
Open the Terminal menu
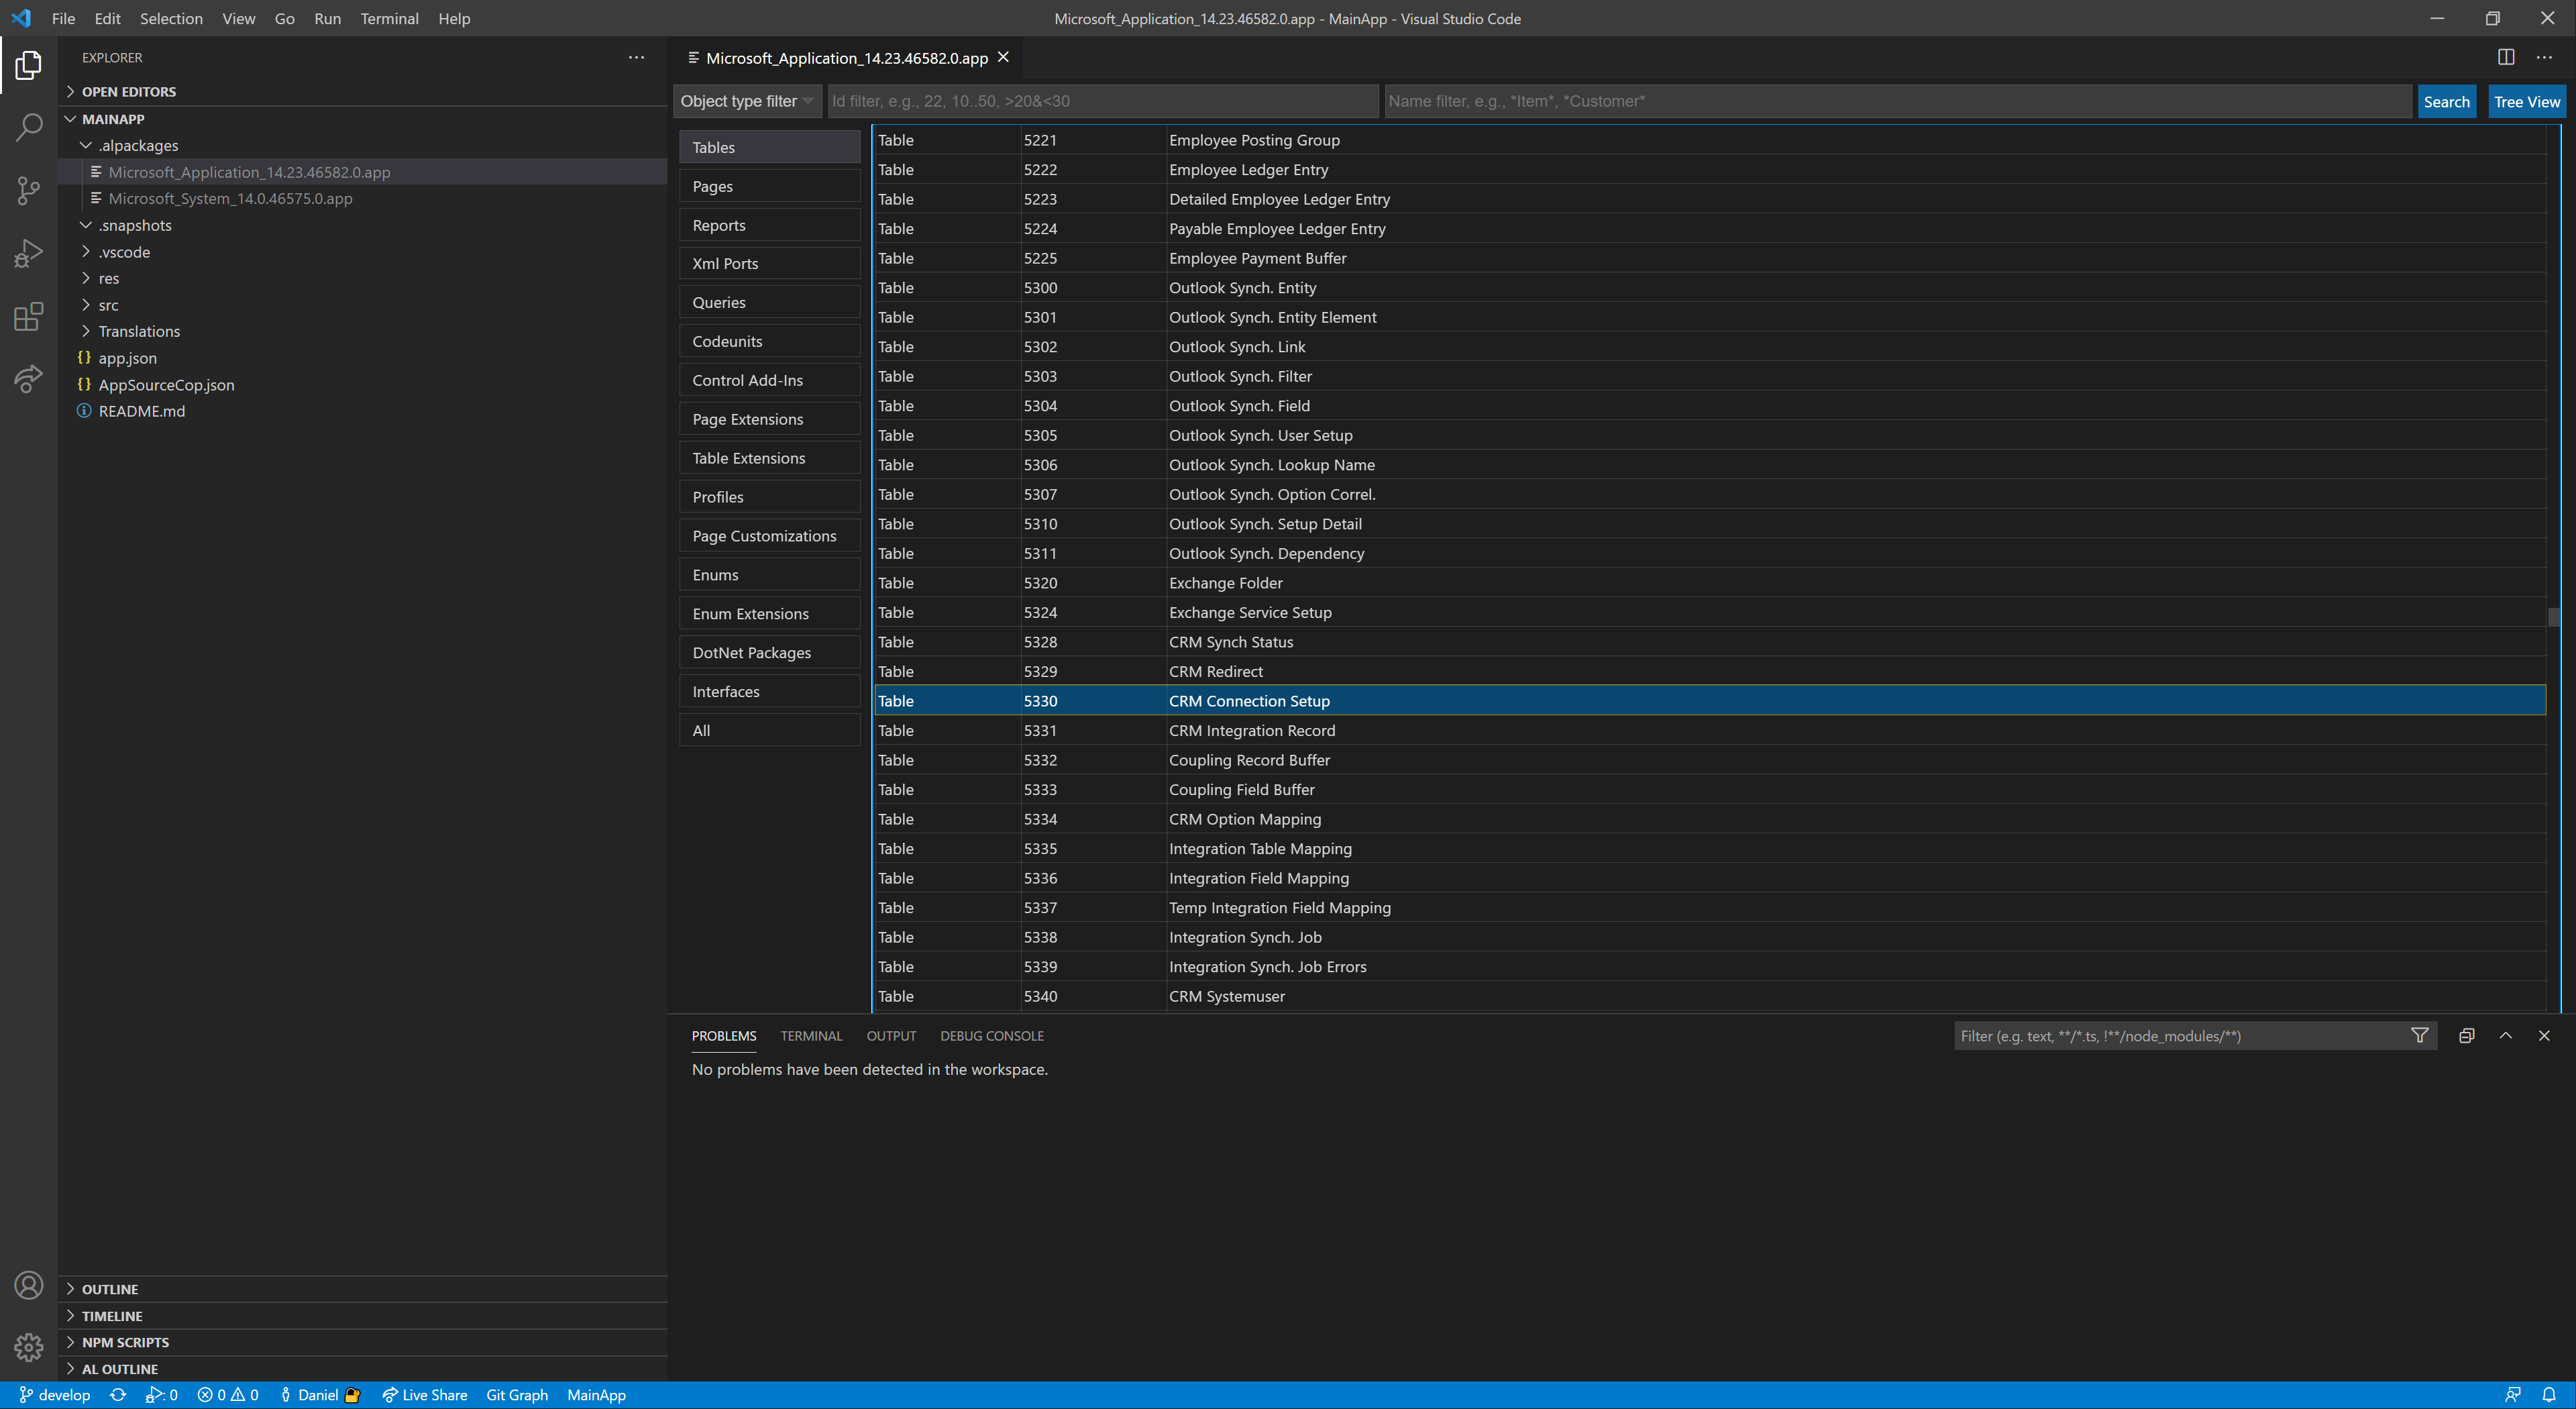pyautogui.click(x=389, y=18)
